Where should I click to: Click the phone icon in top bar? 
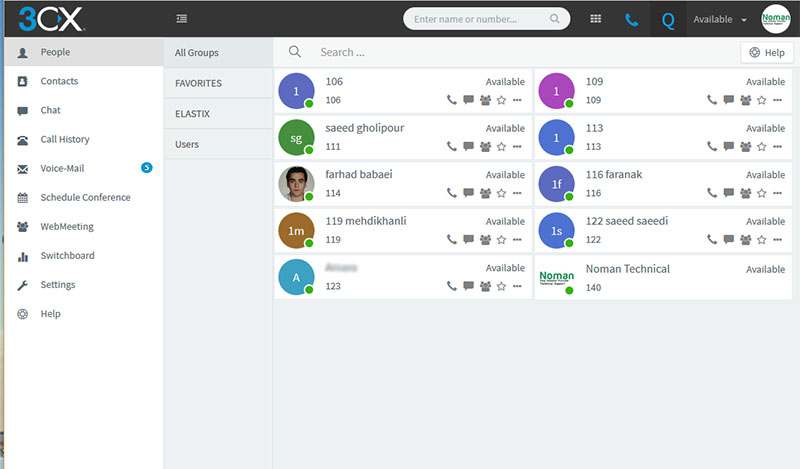click(x=631, y=19)
